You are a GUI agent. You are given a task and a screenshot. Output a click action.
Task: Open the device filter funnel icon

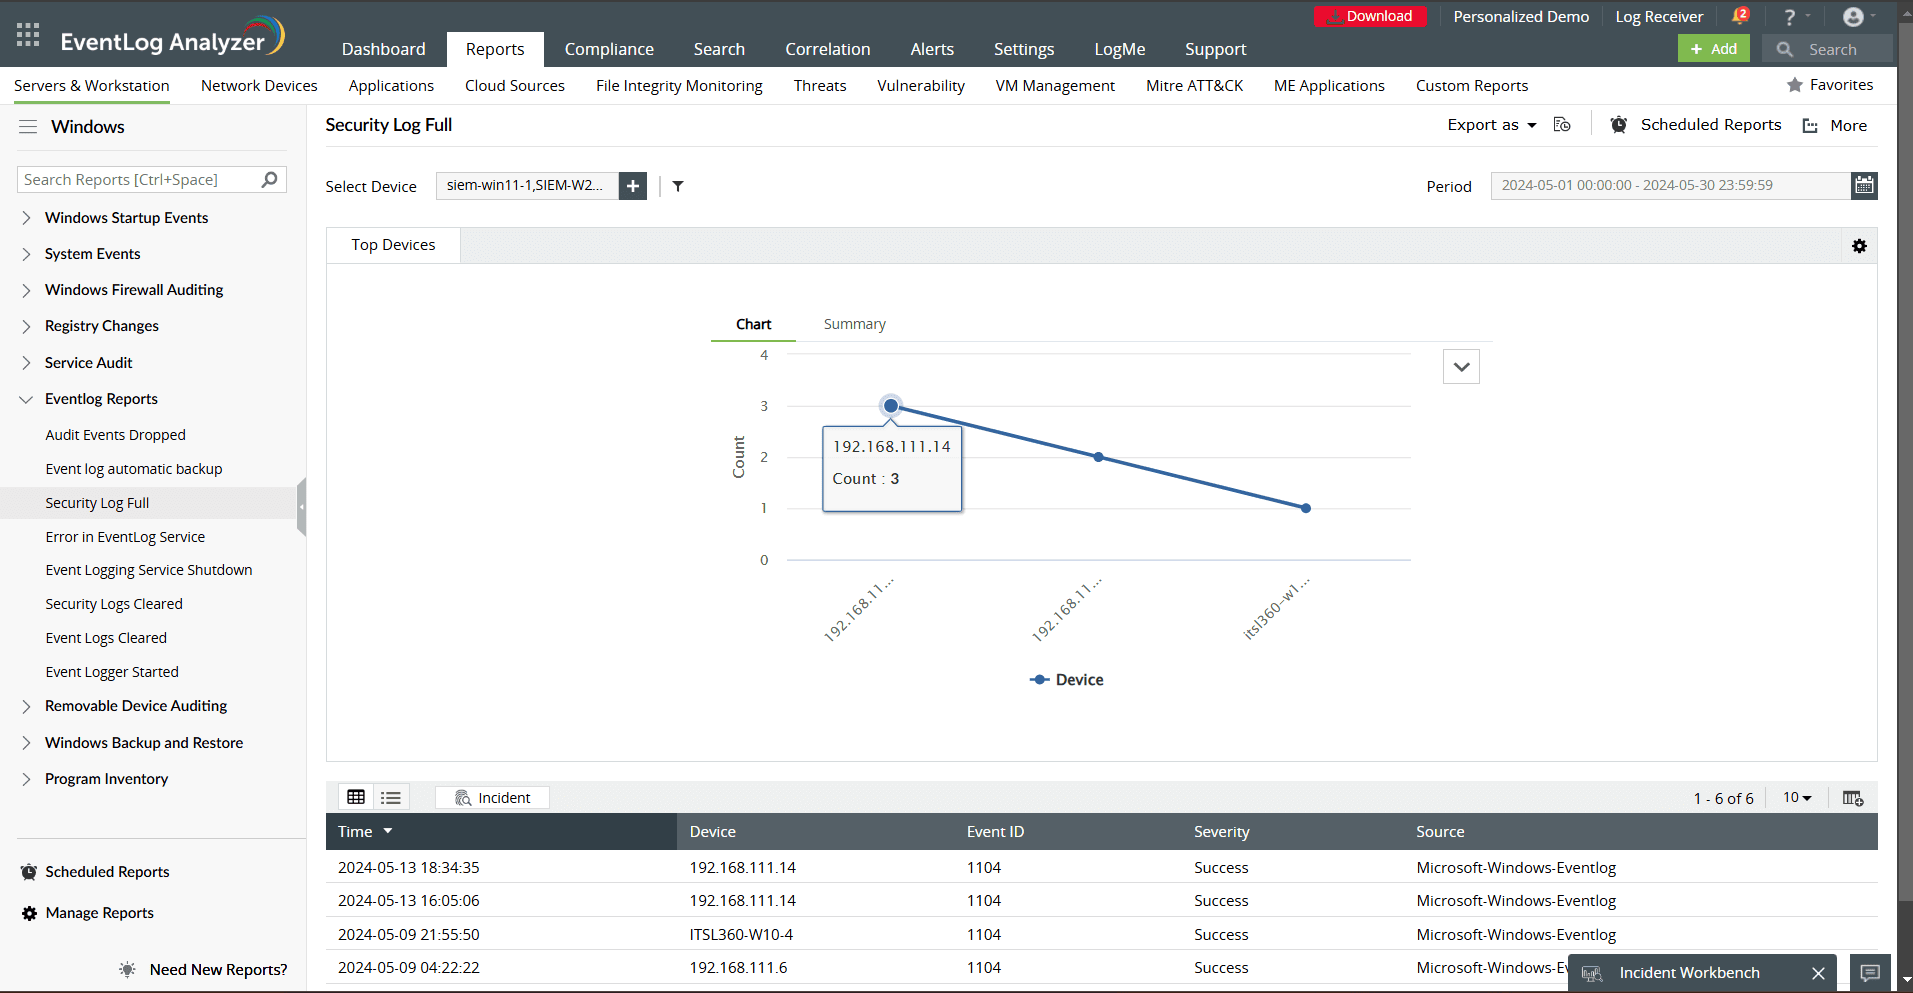tap(678, 186)
